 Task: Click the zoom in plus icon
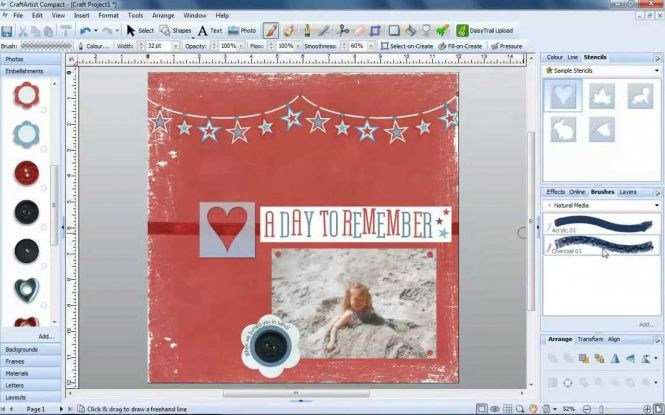(x=647, y=409)
